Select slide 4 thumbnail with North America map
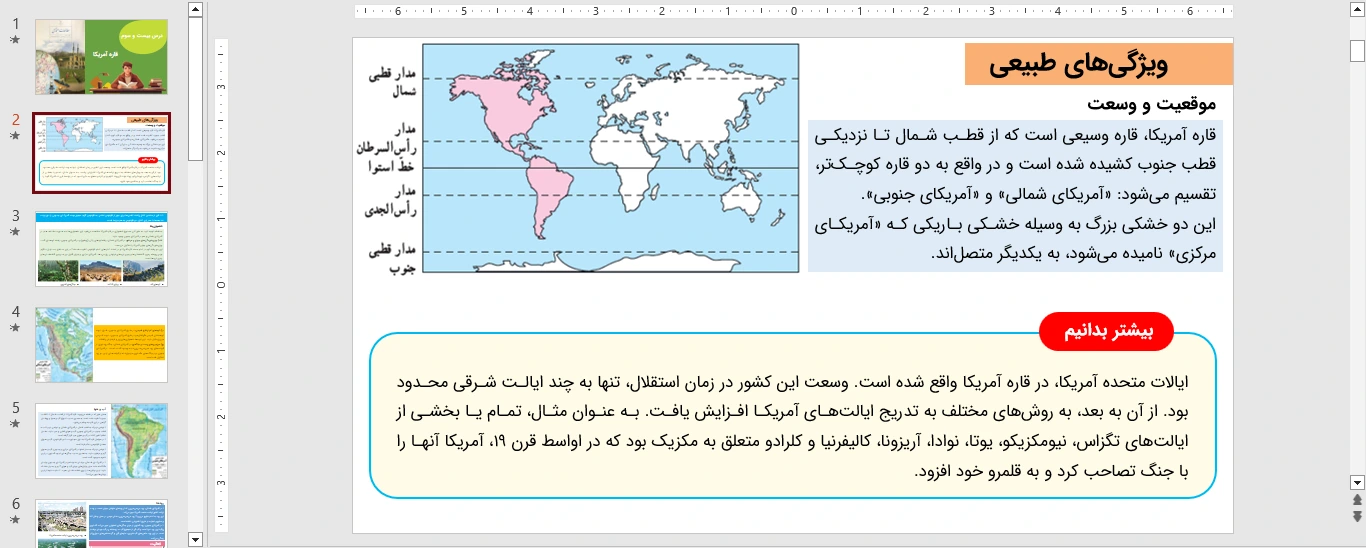Image resolution: width=1366 pixels, height=548 pixels. (101, 344)
